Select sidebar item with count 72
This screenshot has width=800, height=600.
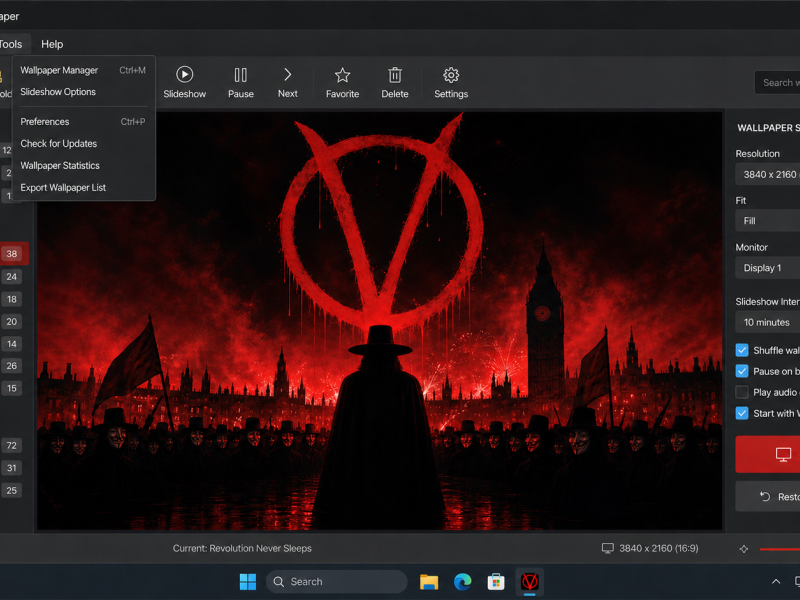coord(12,445)
